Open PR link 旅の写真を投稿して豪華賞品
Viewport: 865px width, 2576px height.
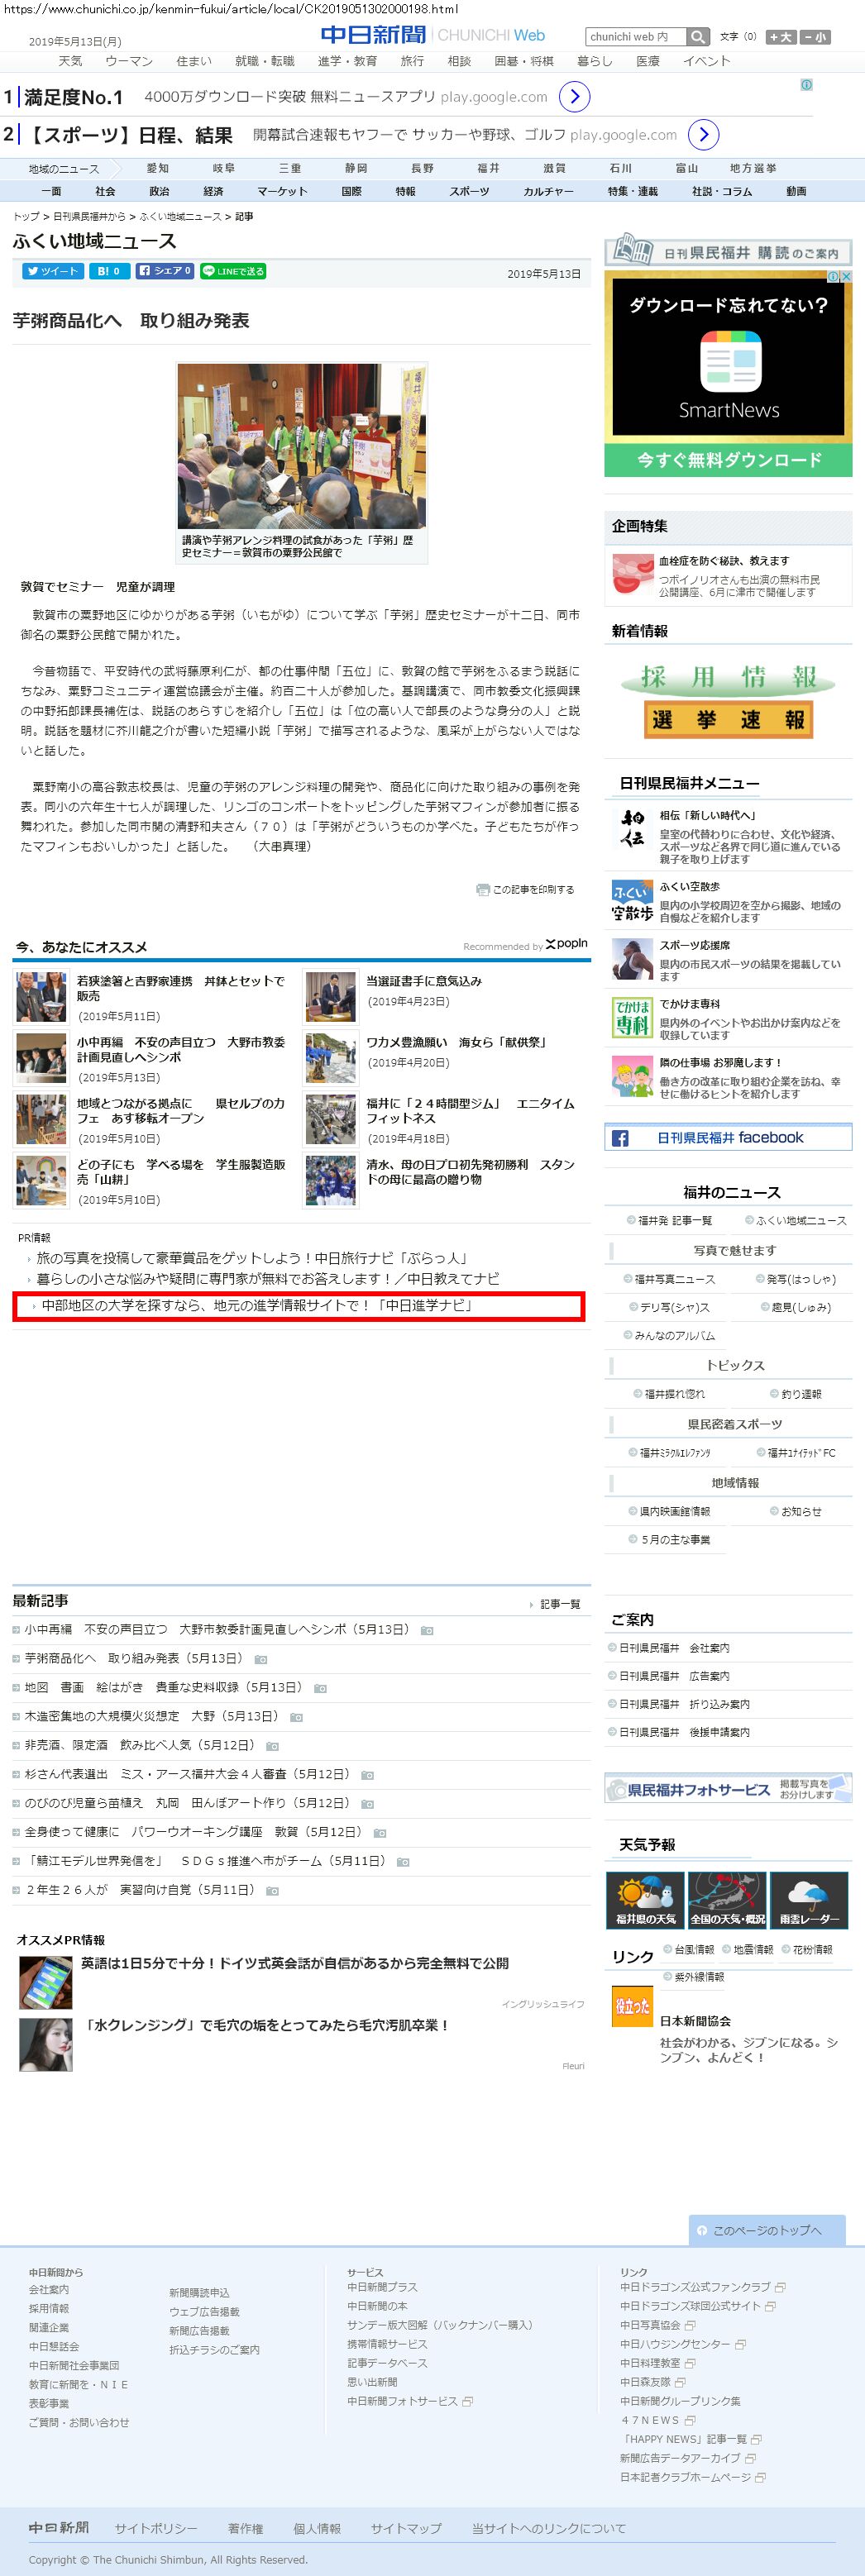click(x=252, y=1258)
